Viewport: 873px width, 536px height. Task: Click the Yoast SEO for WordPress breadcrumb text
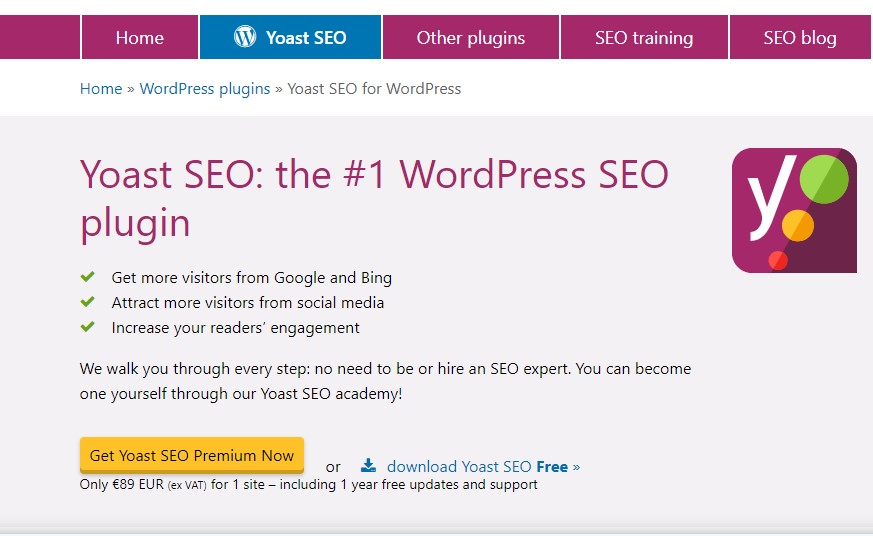(374, 88)
